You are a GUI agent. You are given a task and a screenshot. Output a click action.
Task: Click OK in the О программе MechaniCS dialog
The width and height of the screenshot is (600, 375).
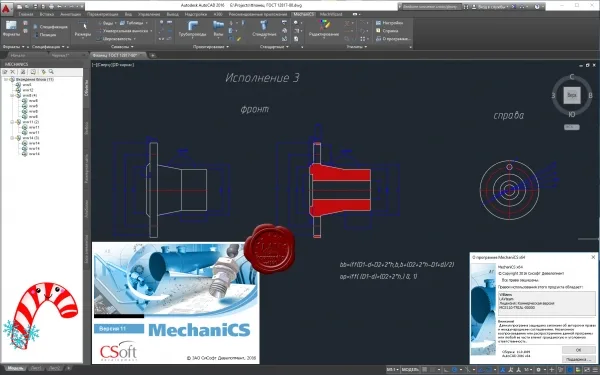[578, 350]
